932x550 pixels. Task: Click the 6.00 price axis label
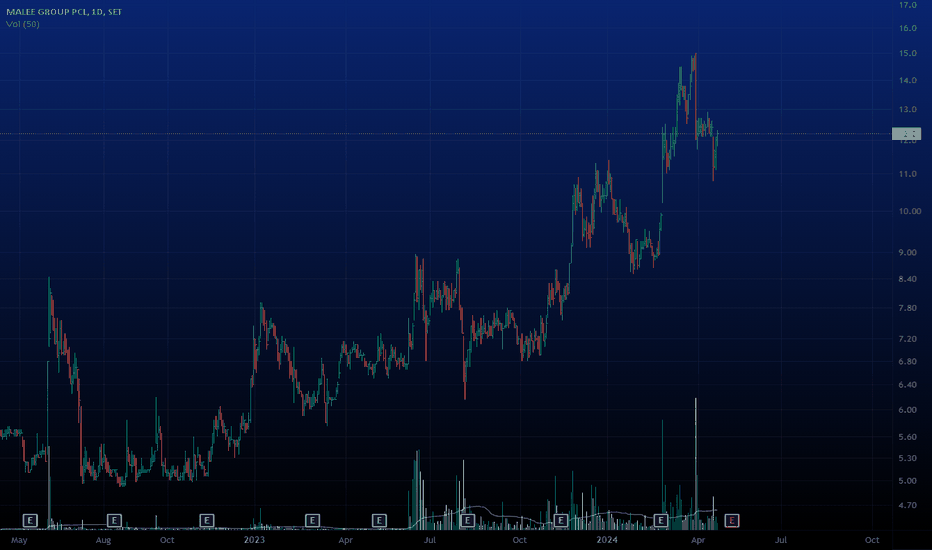coord(908,410)
